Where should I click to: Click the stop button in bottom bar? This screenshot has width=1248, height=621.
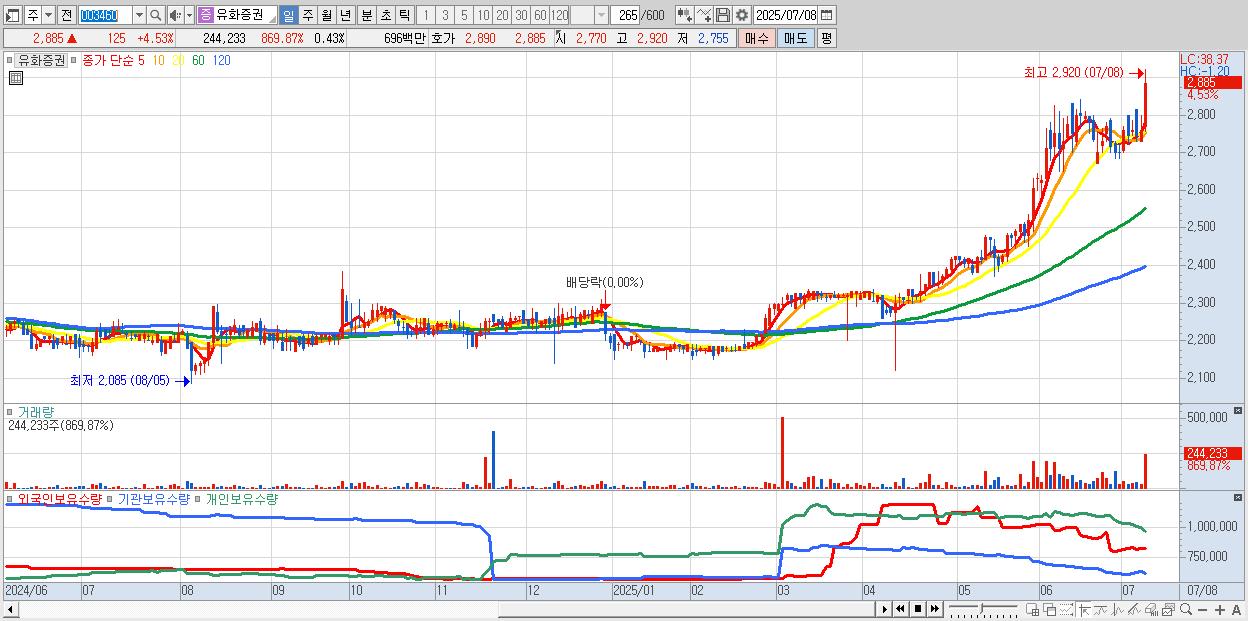point(917,609)
